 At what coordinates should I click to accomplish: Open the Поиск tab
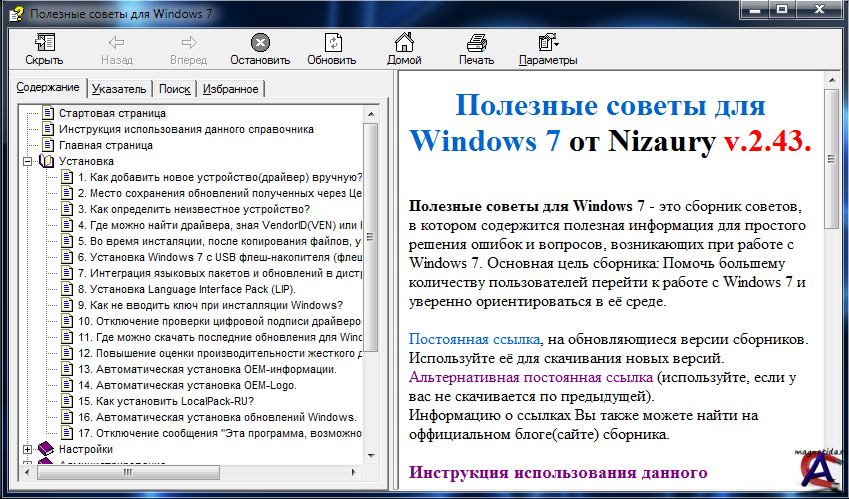[x=174, y=89]
